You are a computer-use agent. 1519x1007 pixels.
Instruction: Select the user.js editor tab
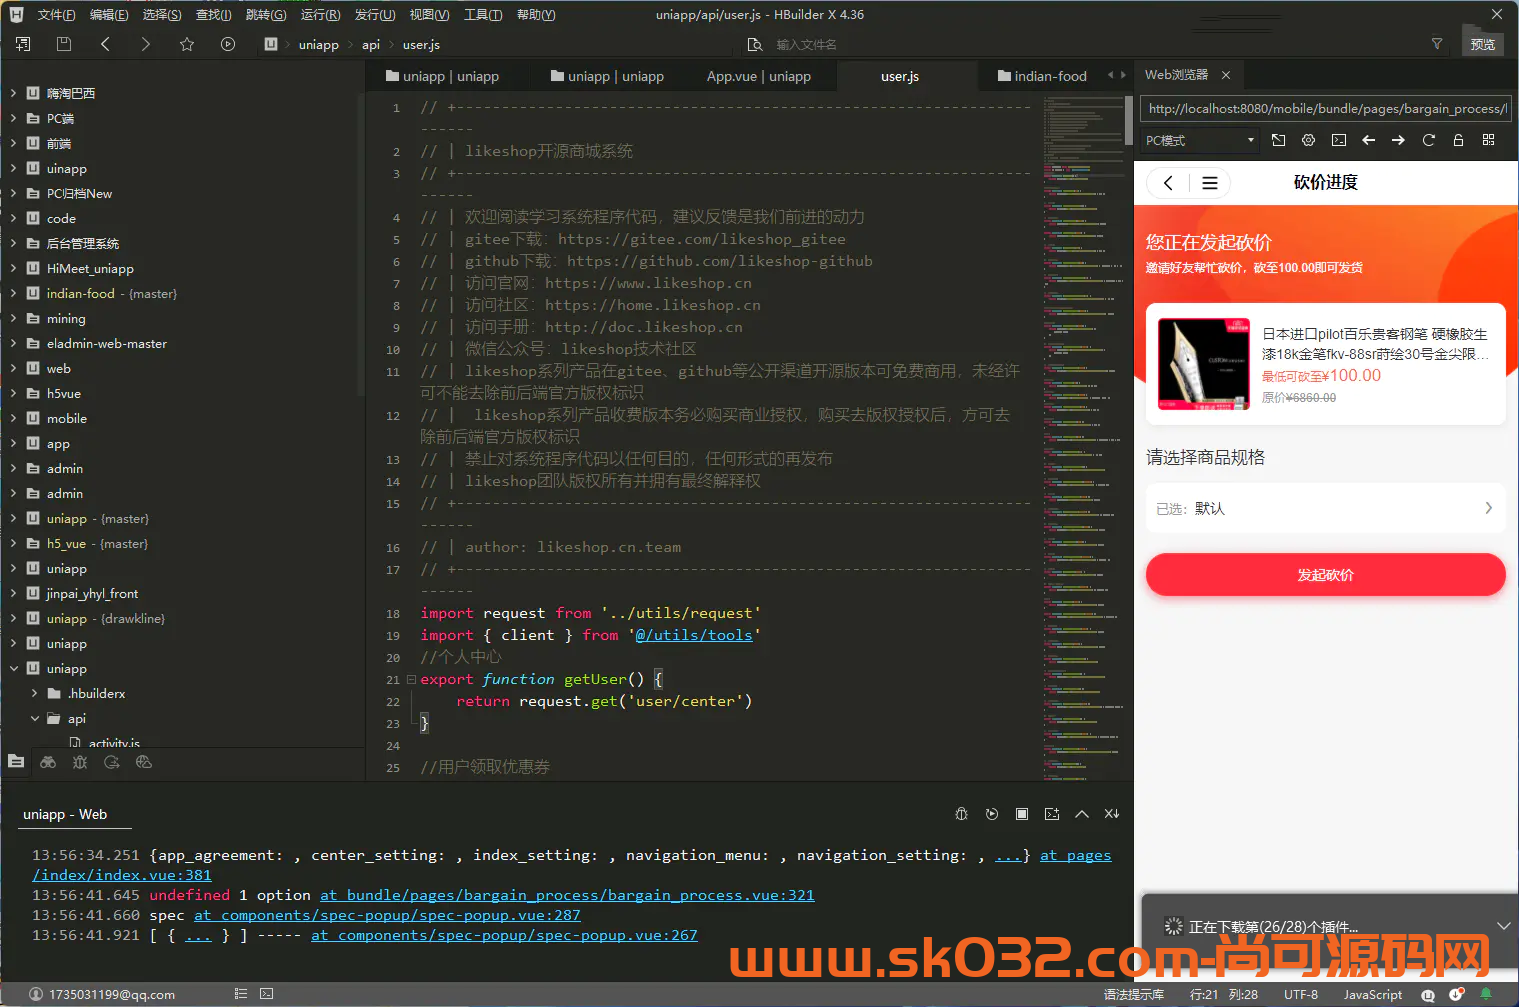click(x=900, y=76)
